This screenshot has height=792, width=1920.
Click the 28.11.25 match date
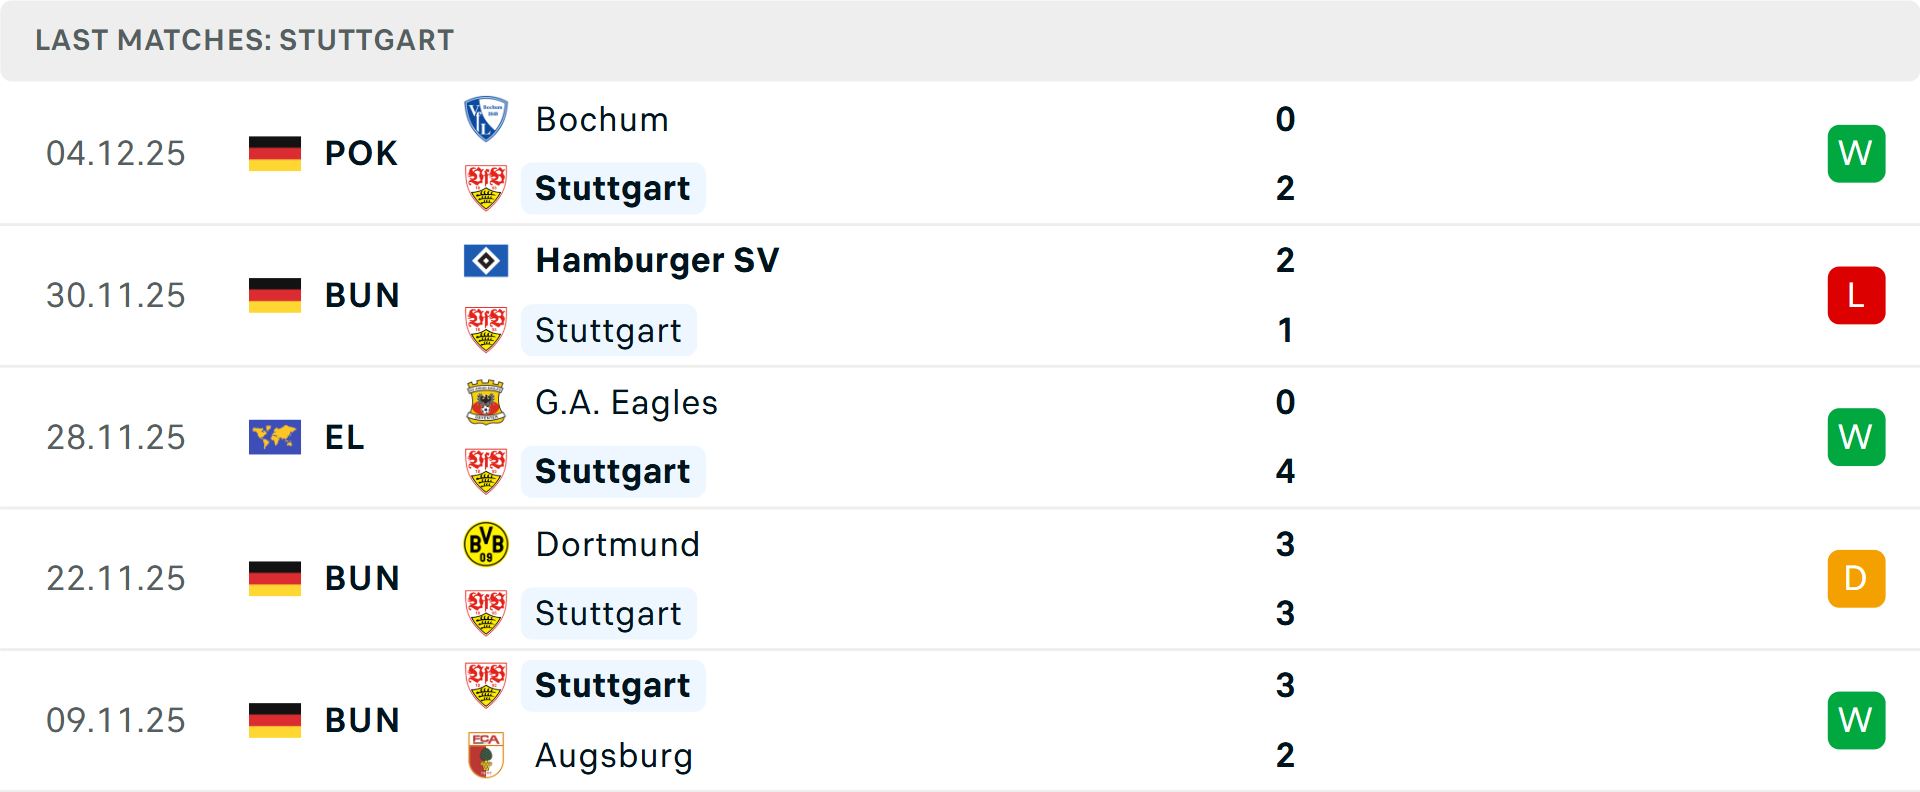click(116, 437)
